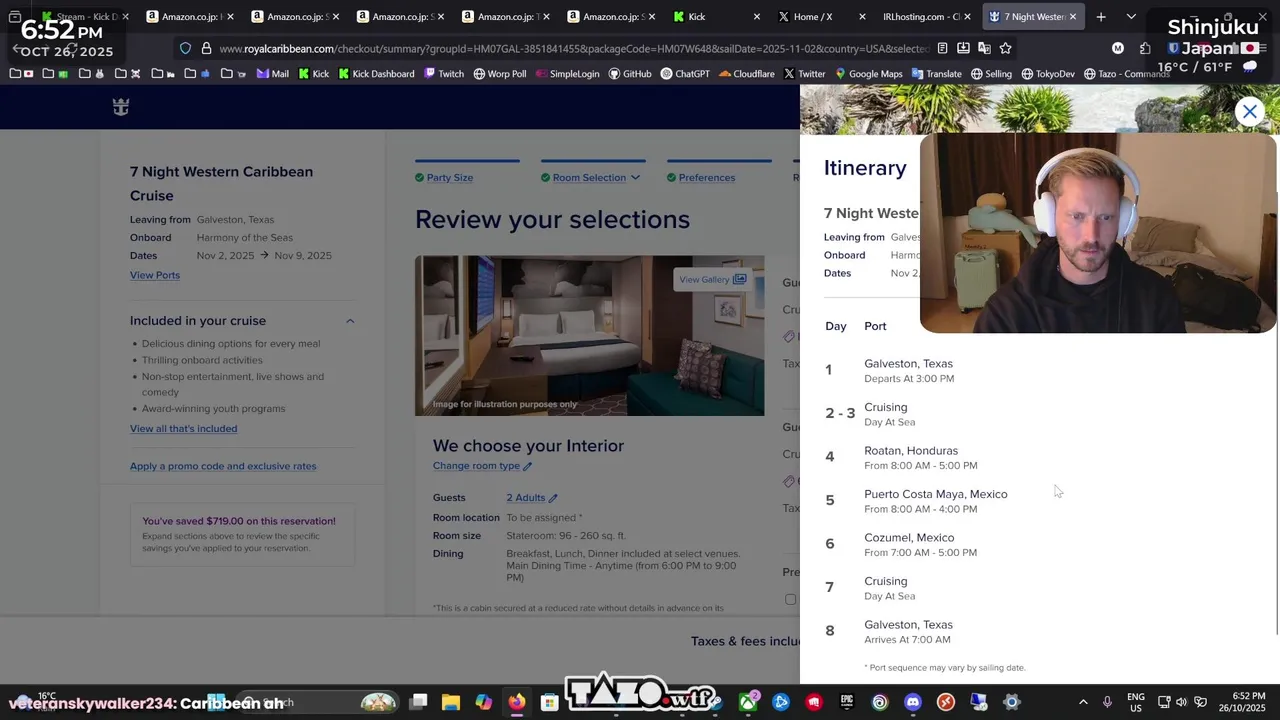Open a new browser tab with plus
Viewport: 1280px width, 720px height.
coord(1101,17)
